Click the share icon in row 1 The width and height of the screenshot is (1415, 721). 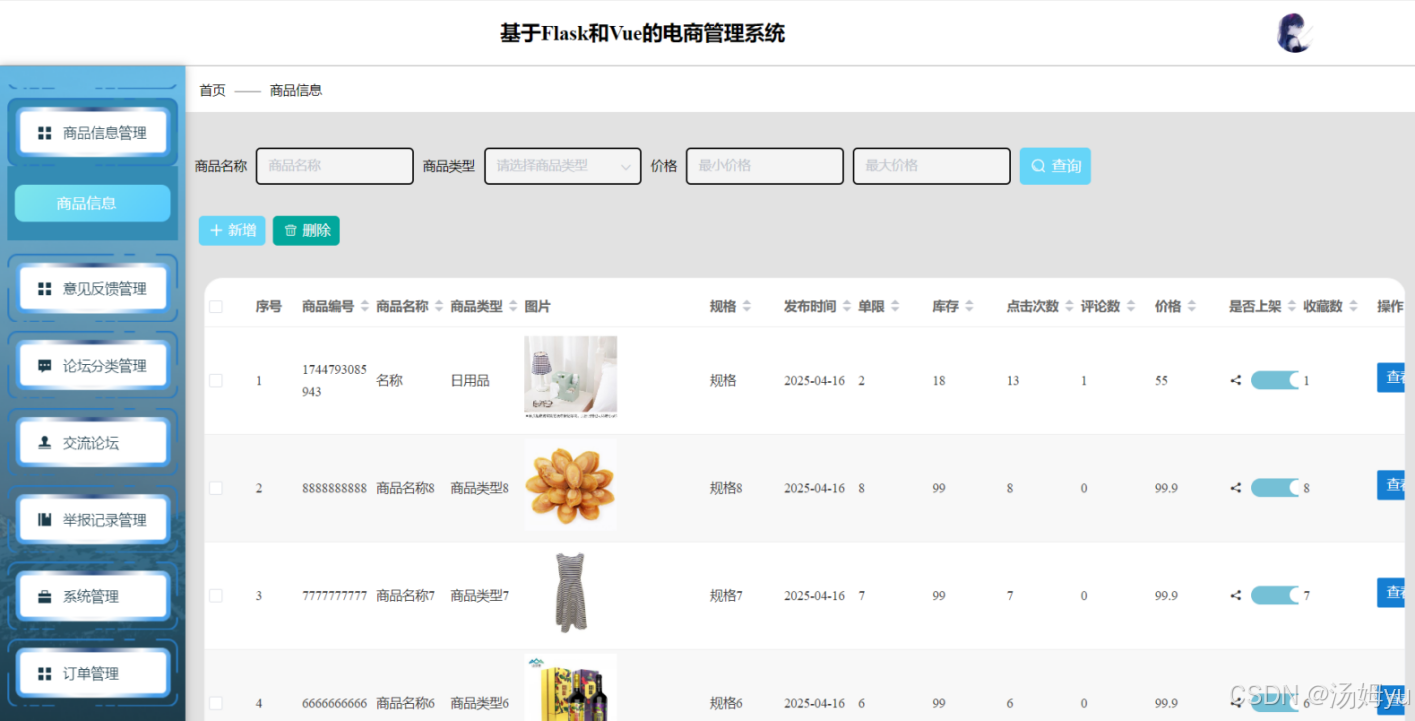coord(1236,380)
